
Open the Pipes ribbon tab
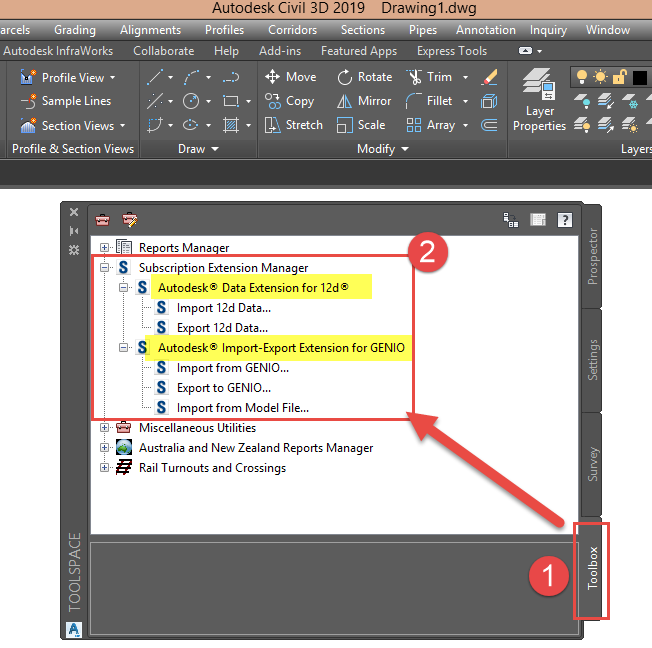coord(423,30)
